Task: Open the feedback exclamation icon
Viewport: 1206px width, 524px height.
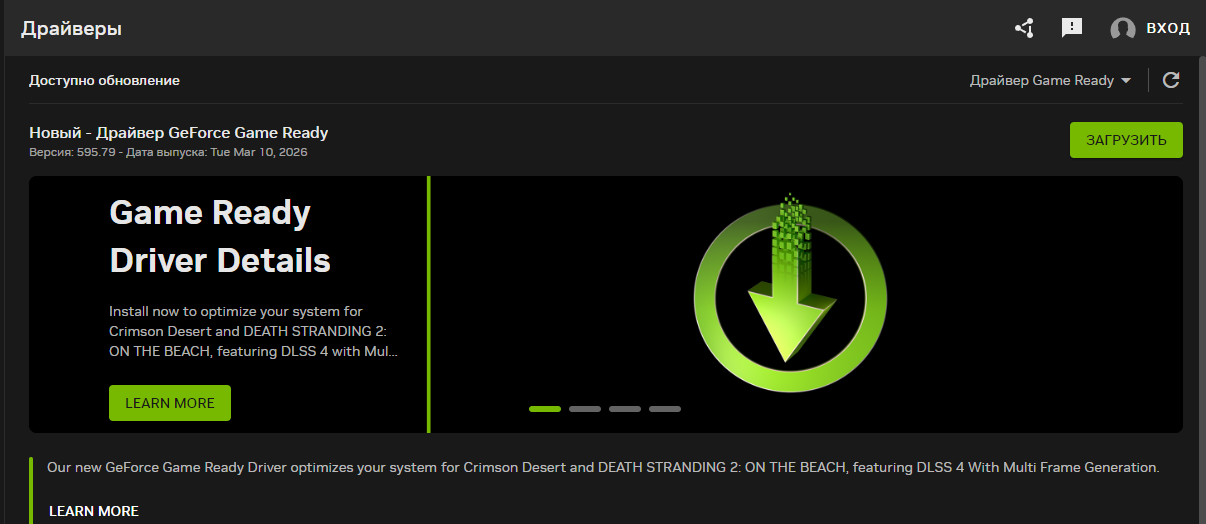Action: pos(1072,28)
